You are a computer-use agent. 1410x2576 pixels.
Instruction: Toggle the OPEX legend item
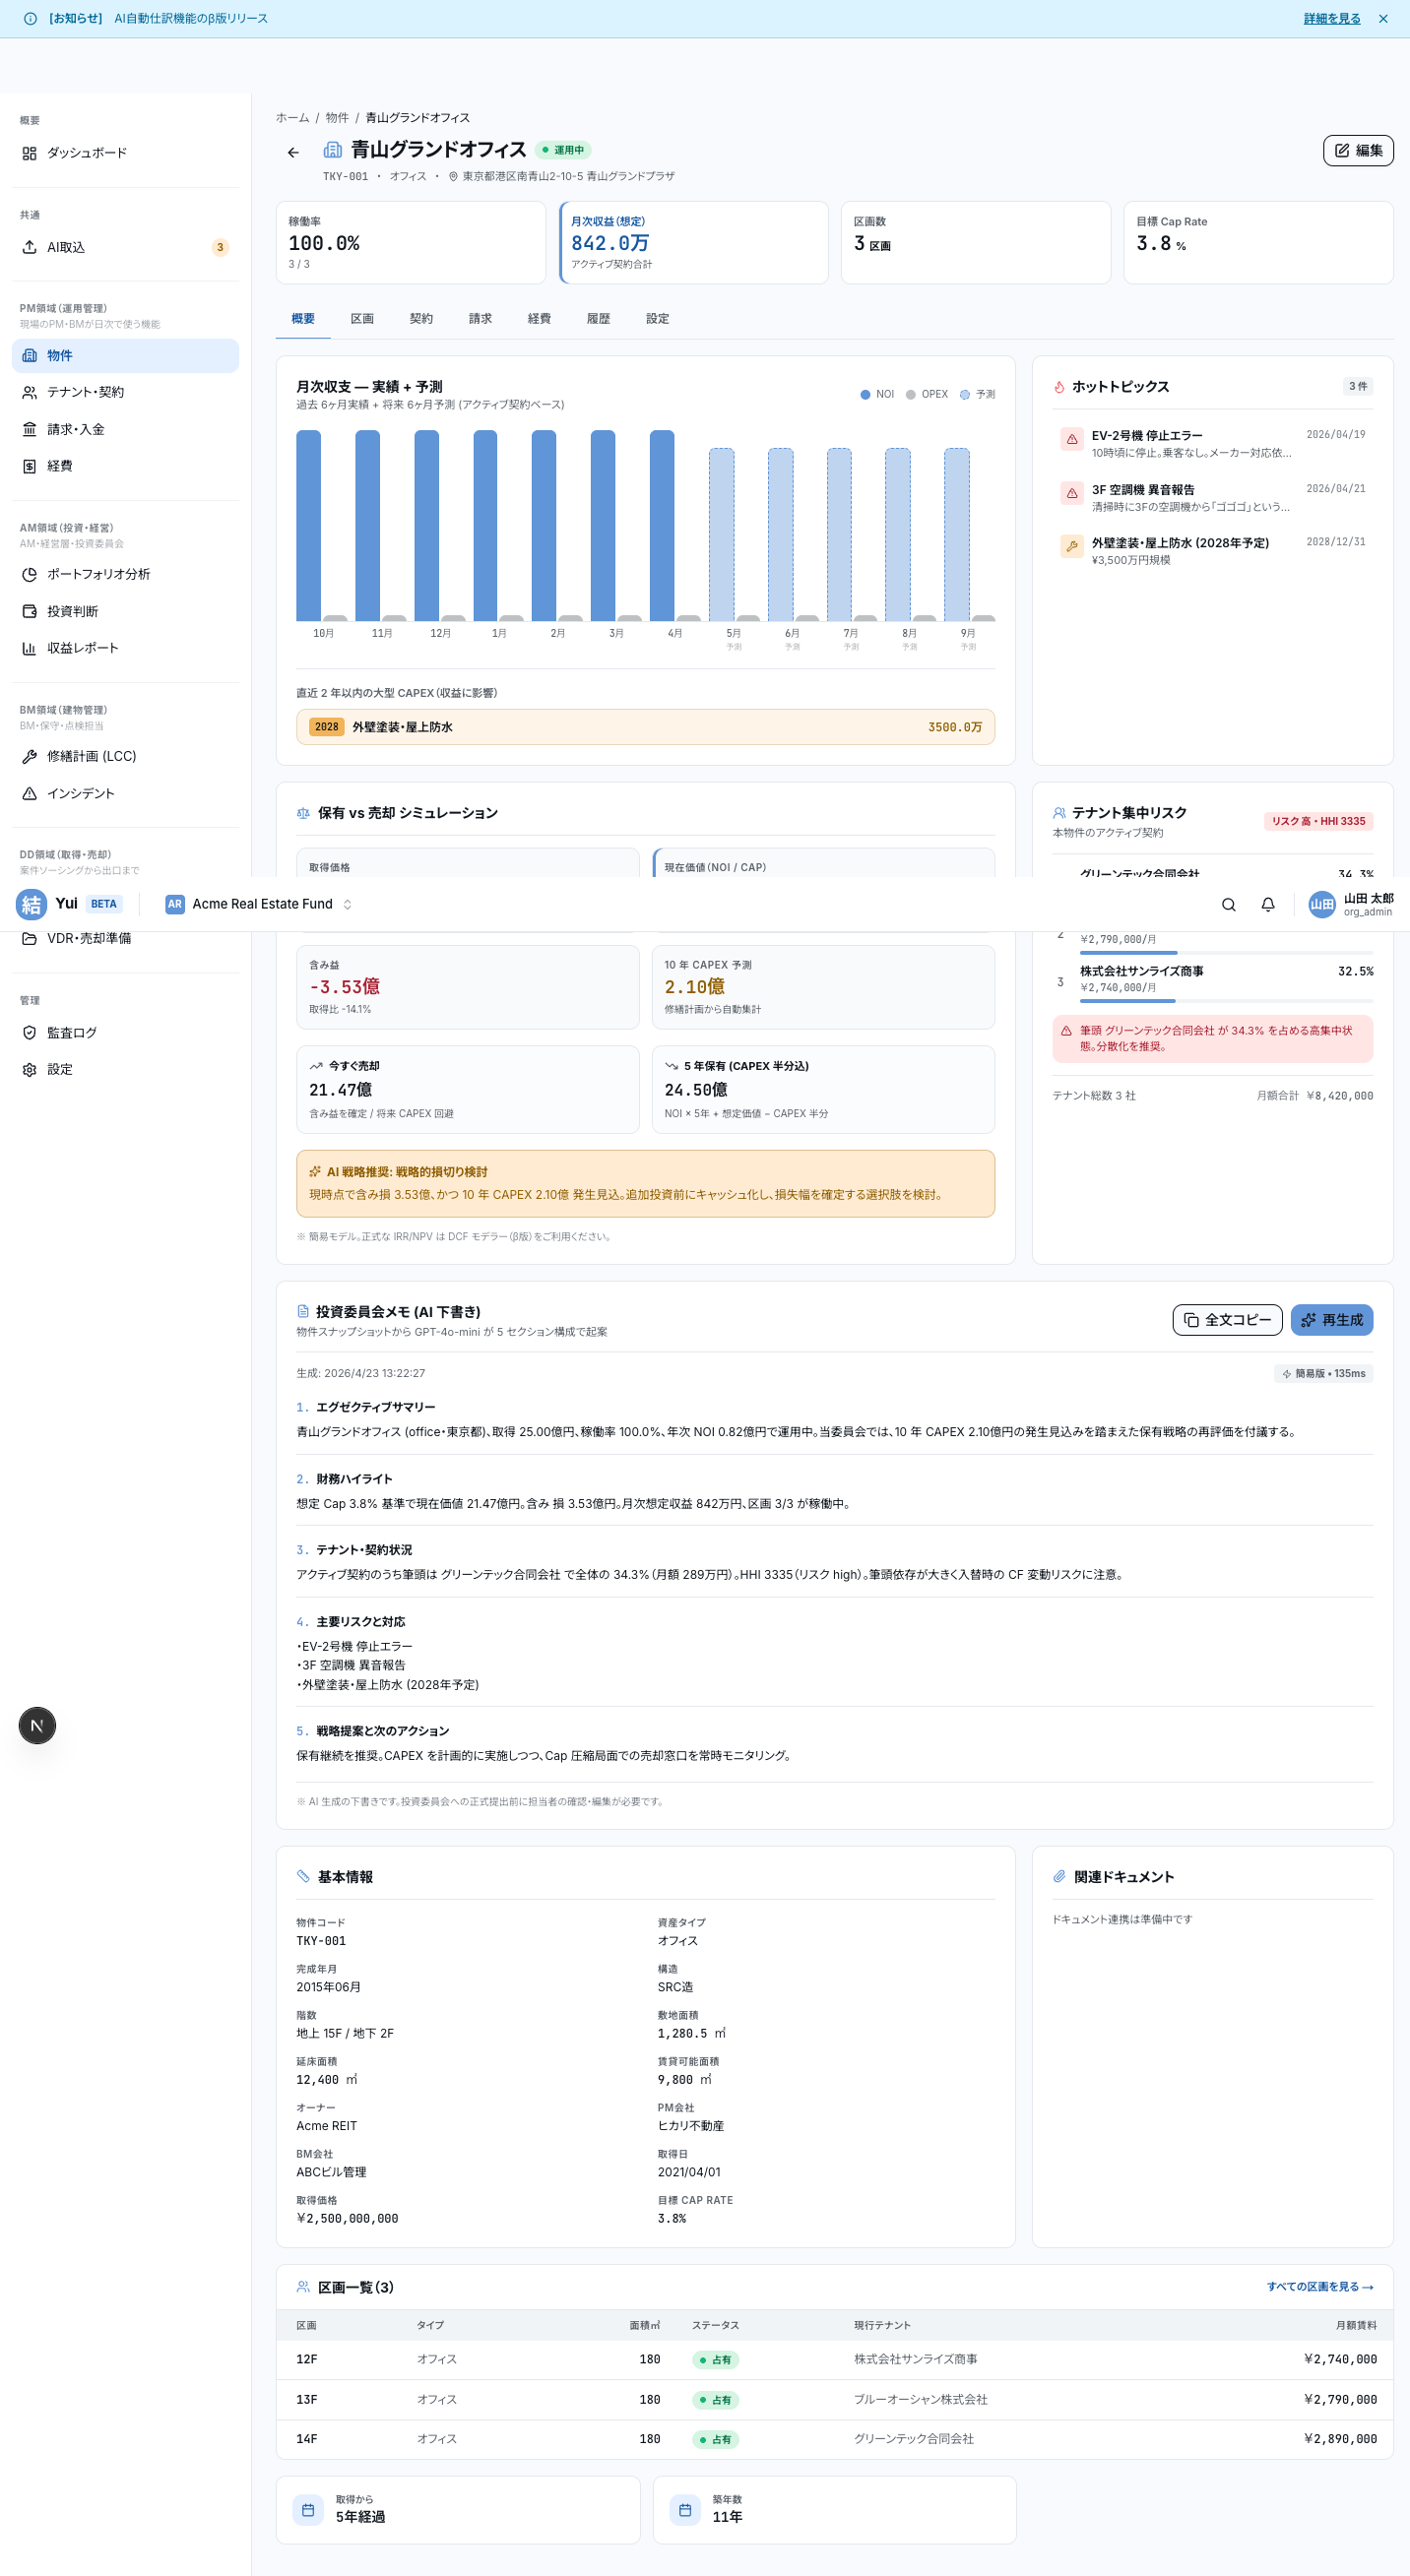coord(926,395)
